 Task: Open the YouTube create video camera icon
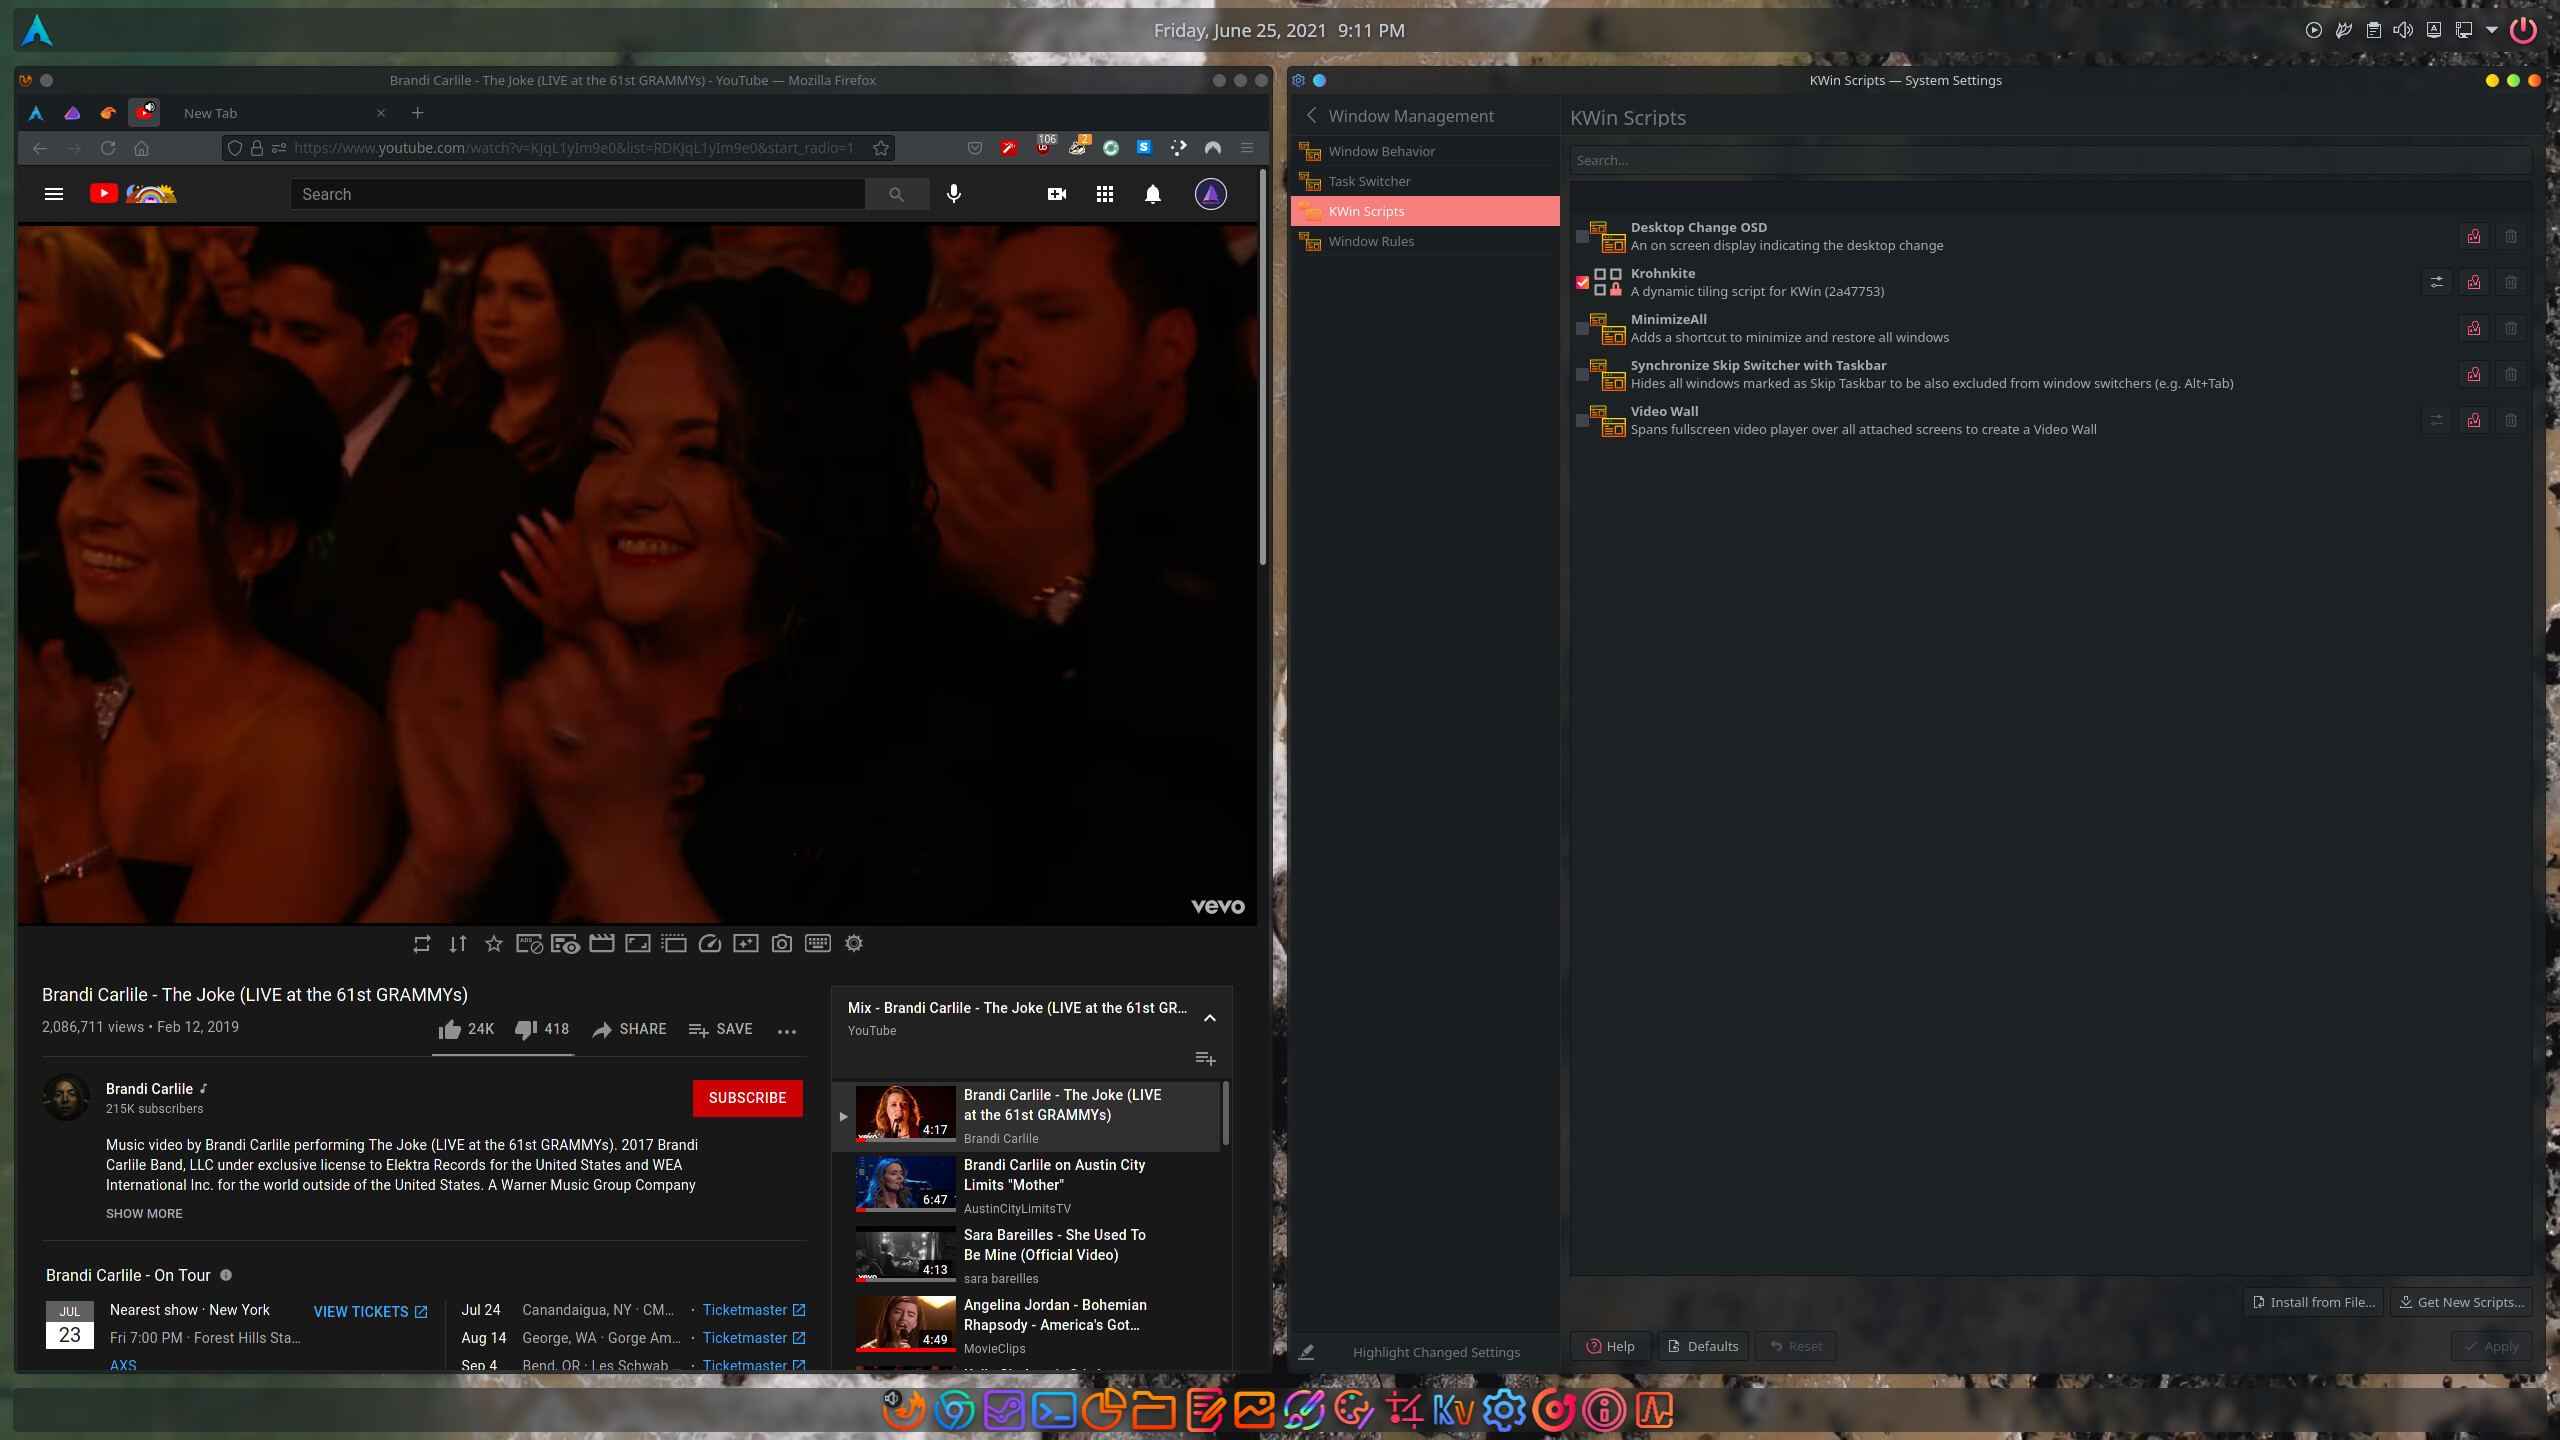click(x=1057, y=194)
